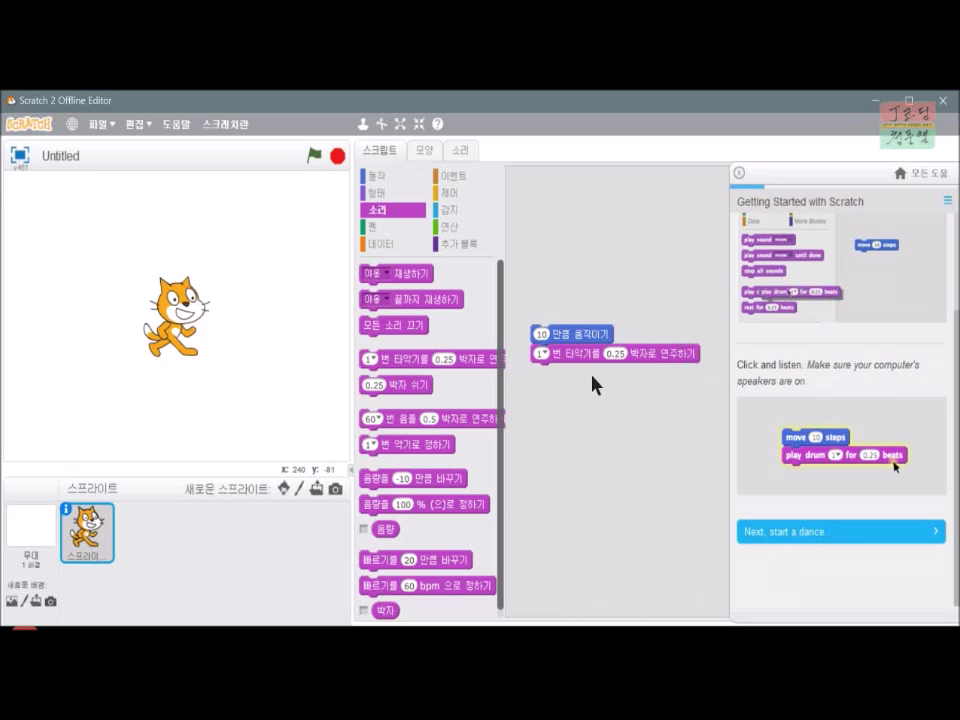Toggle the 박자 reporter checkbox
This screenshot has height=720, width=960.
(364, 610)
